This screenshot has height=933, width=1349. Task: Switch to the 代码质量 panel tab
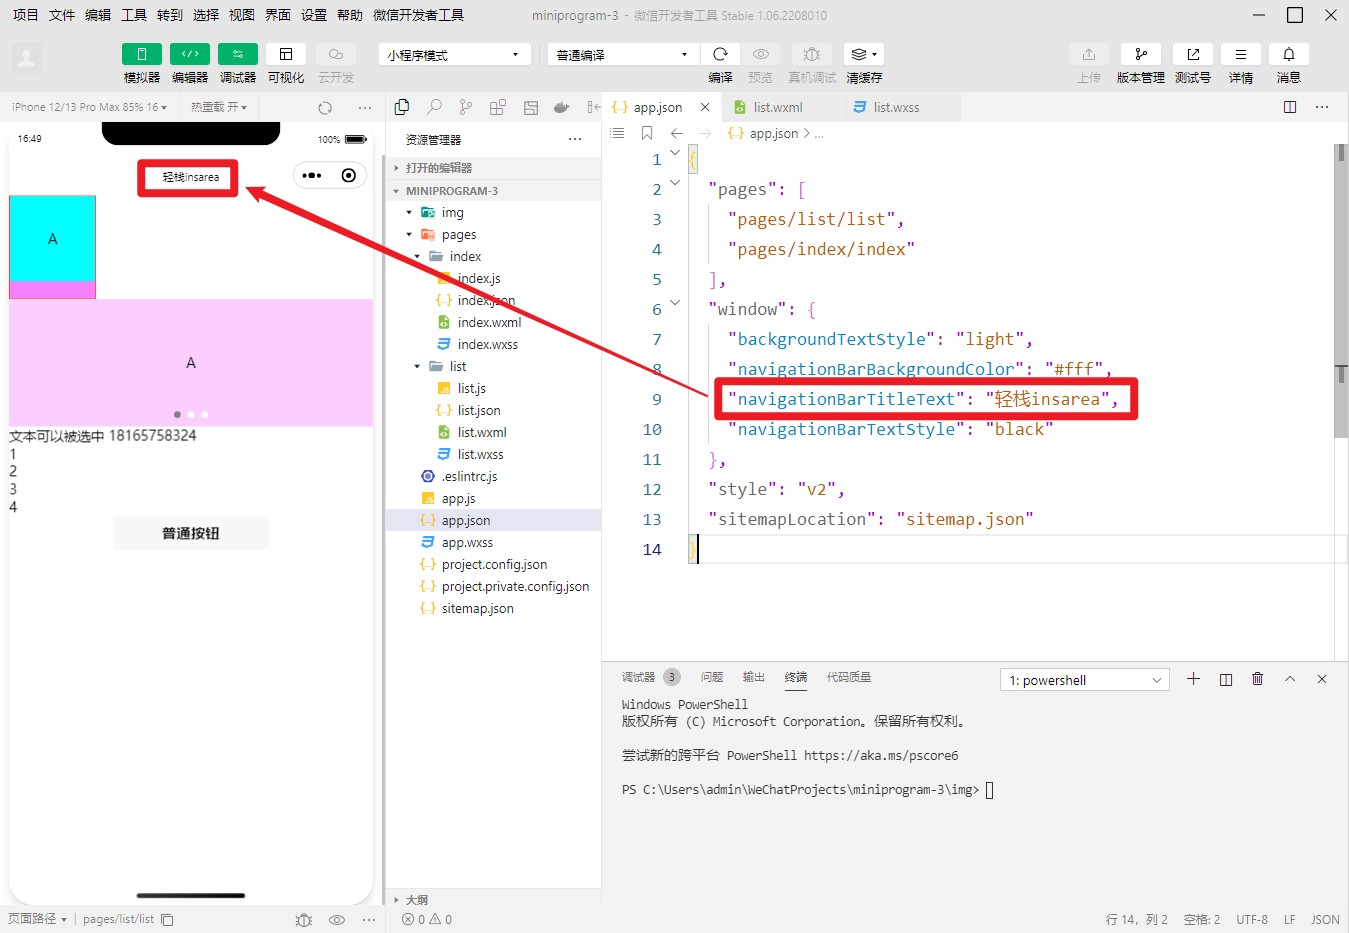849,677
